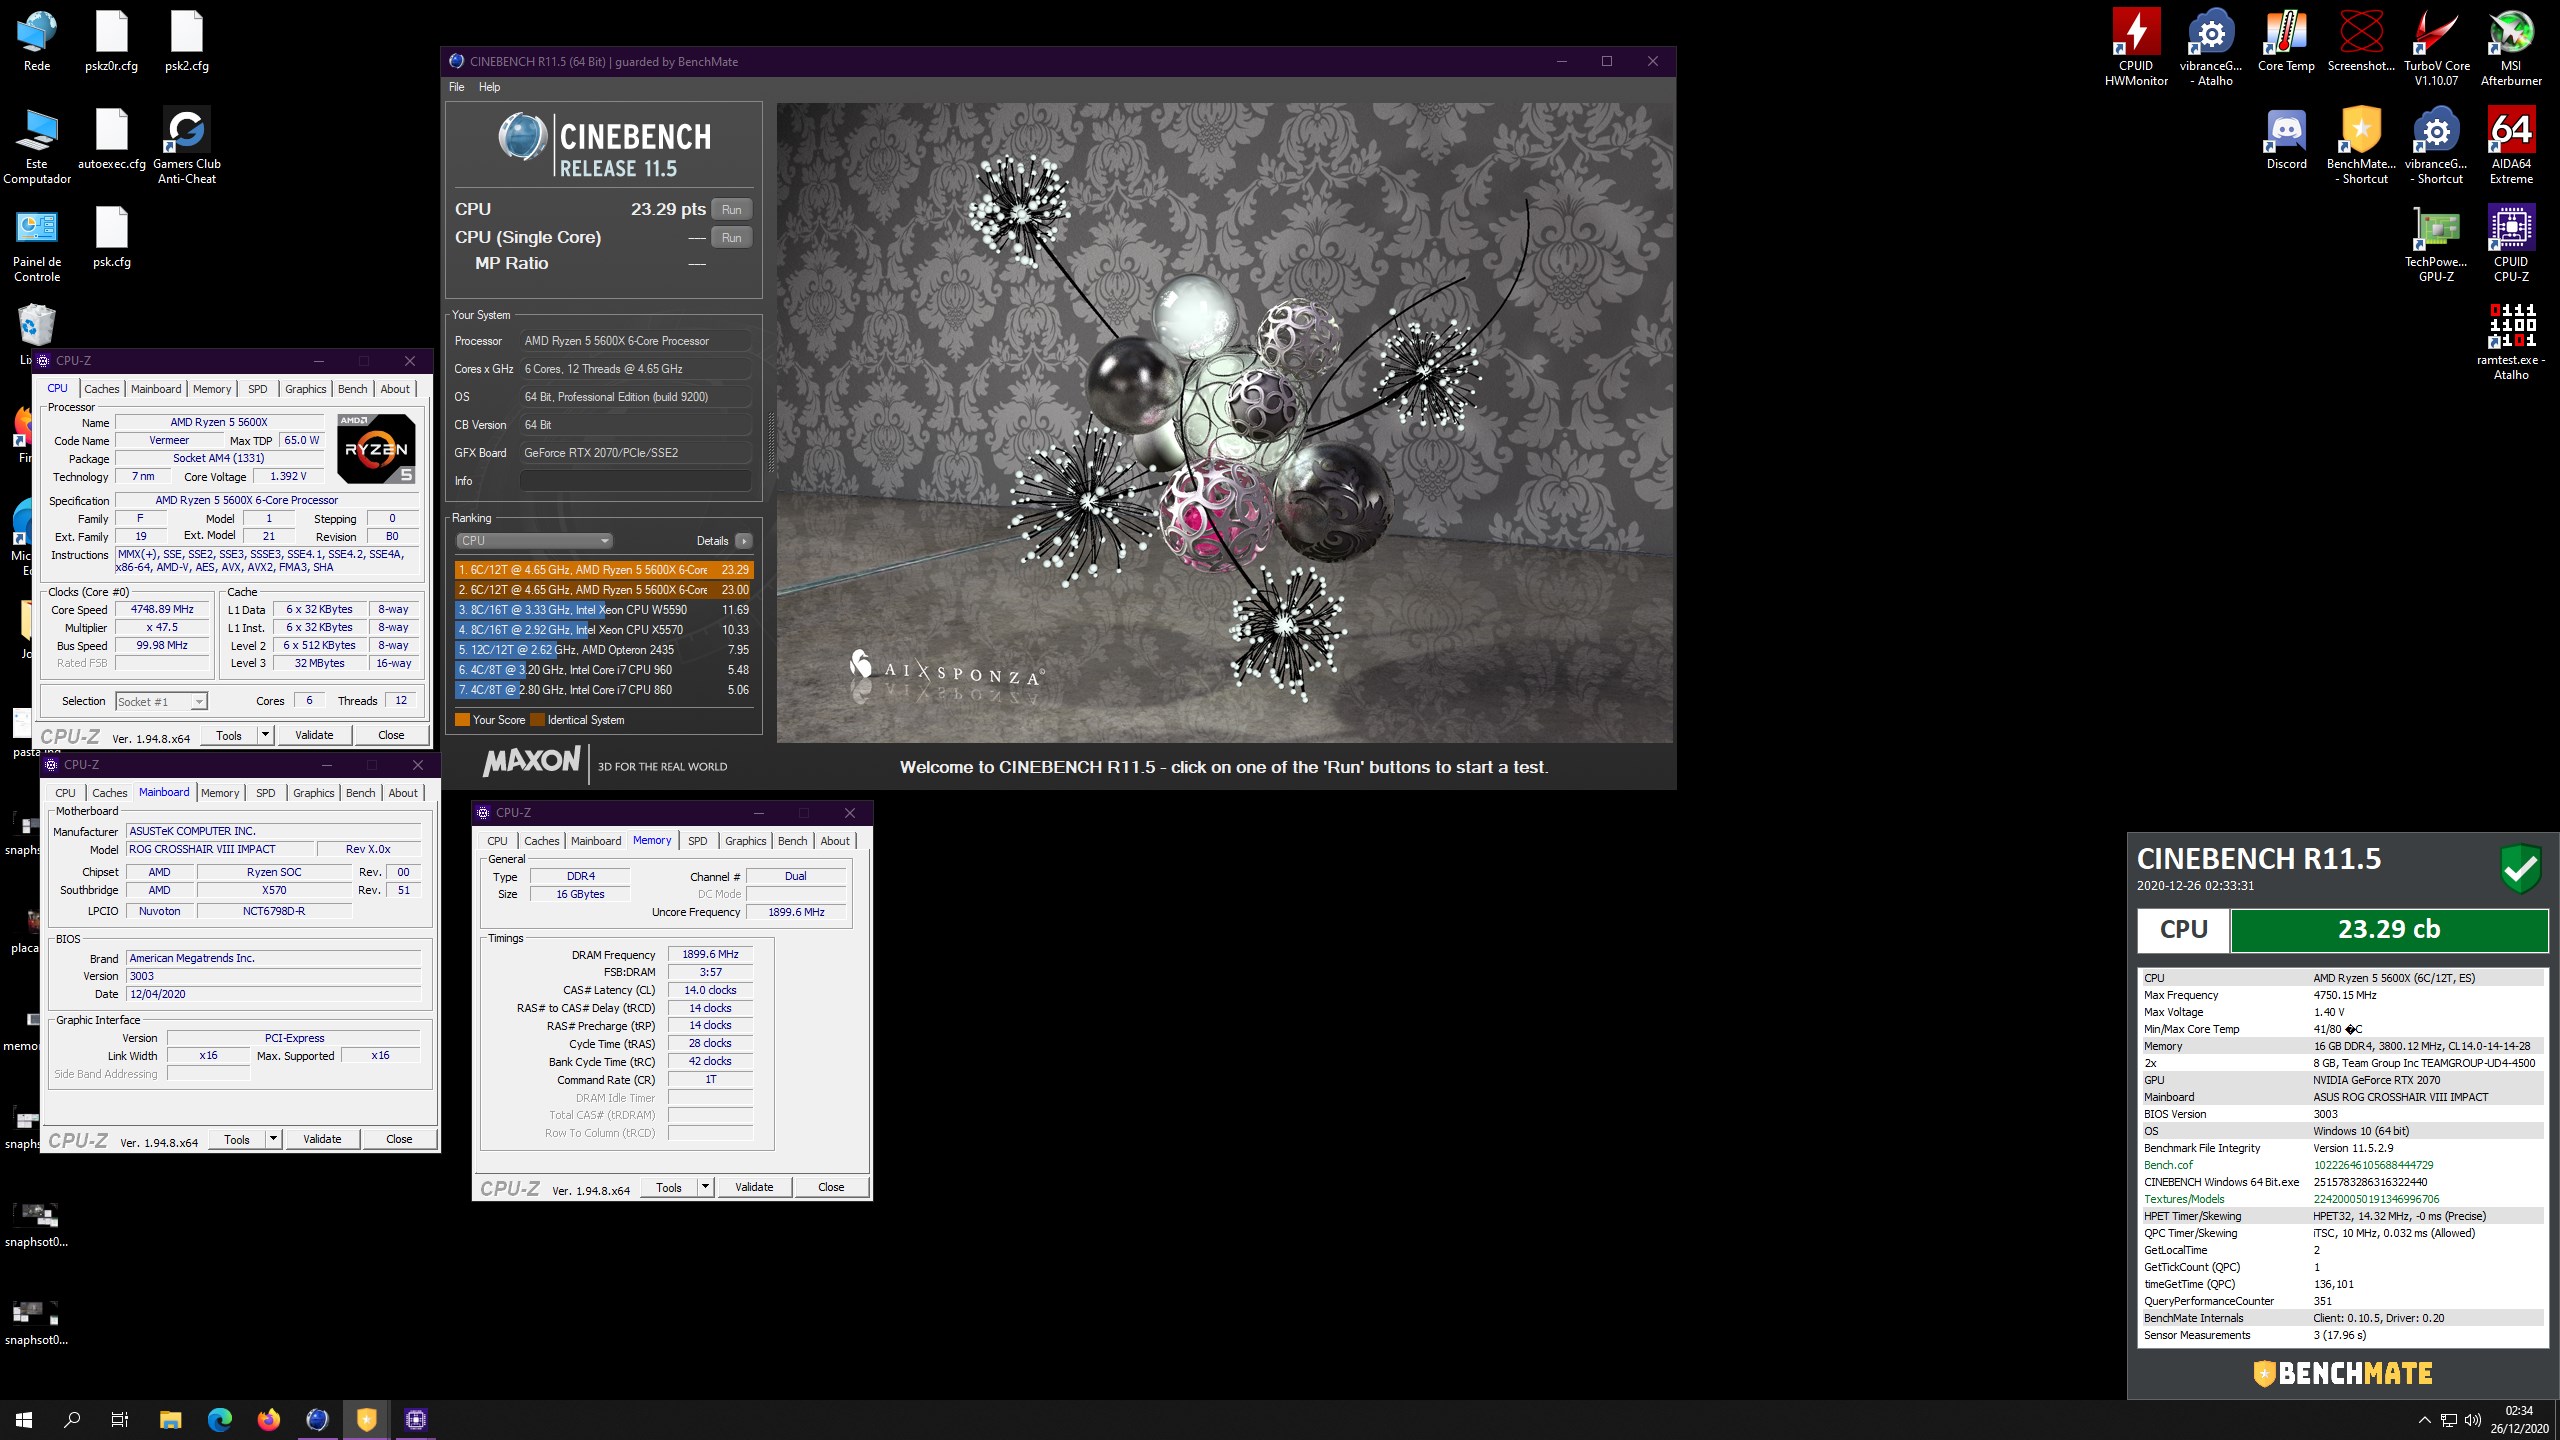Select ranking row Core i7 CPU 960
The height and width of the screenshot is (1440, 2560).
click(x=603, y=670)
